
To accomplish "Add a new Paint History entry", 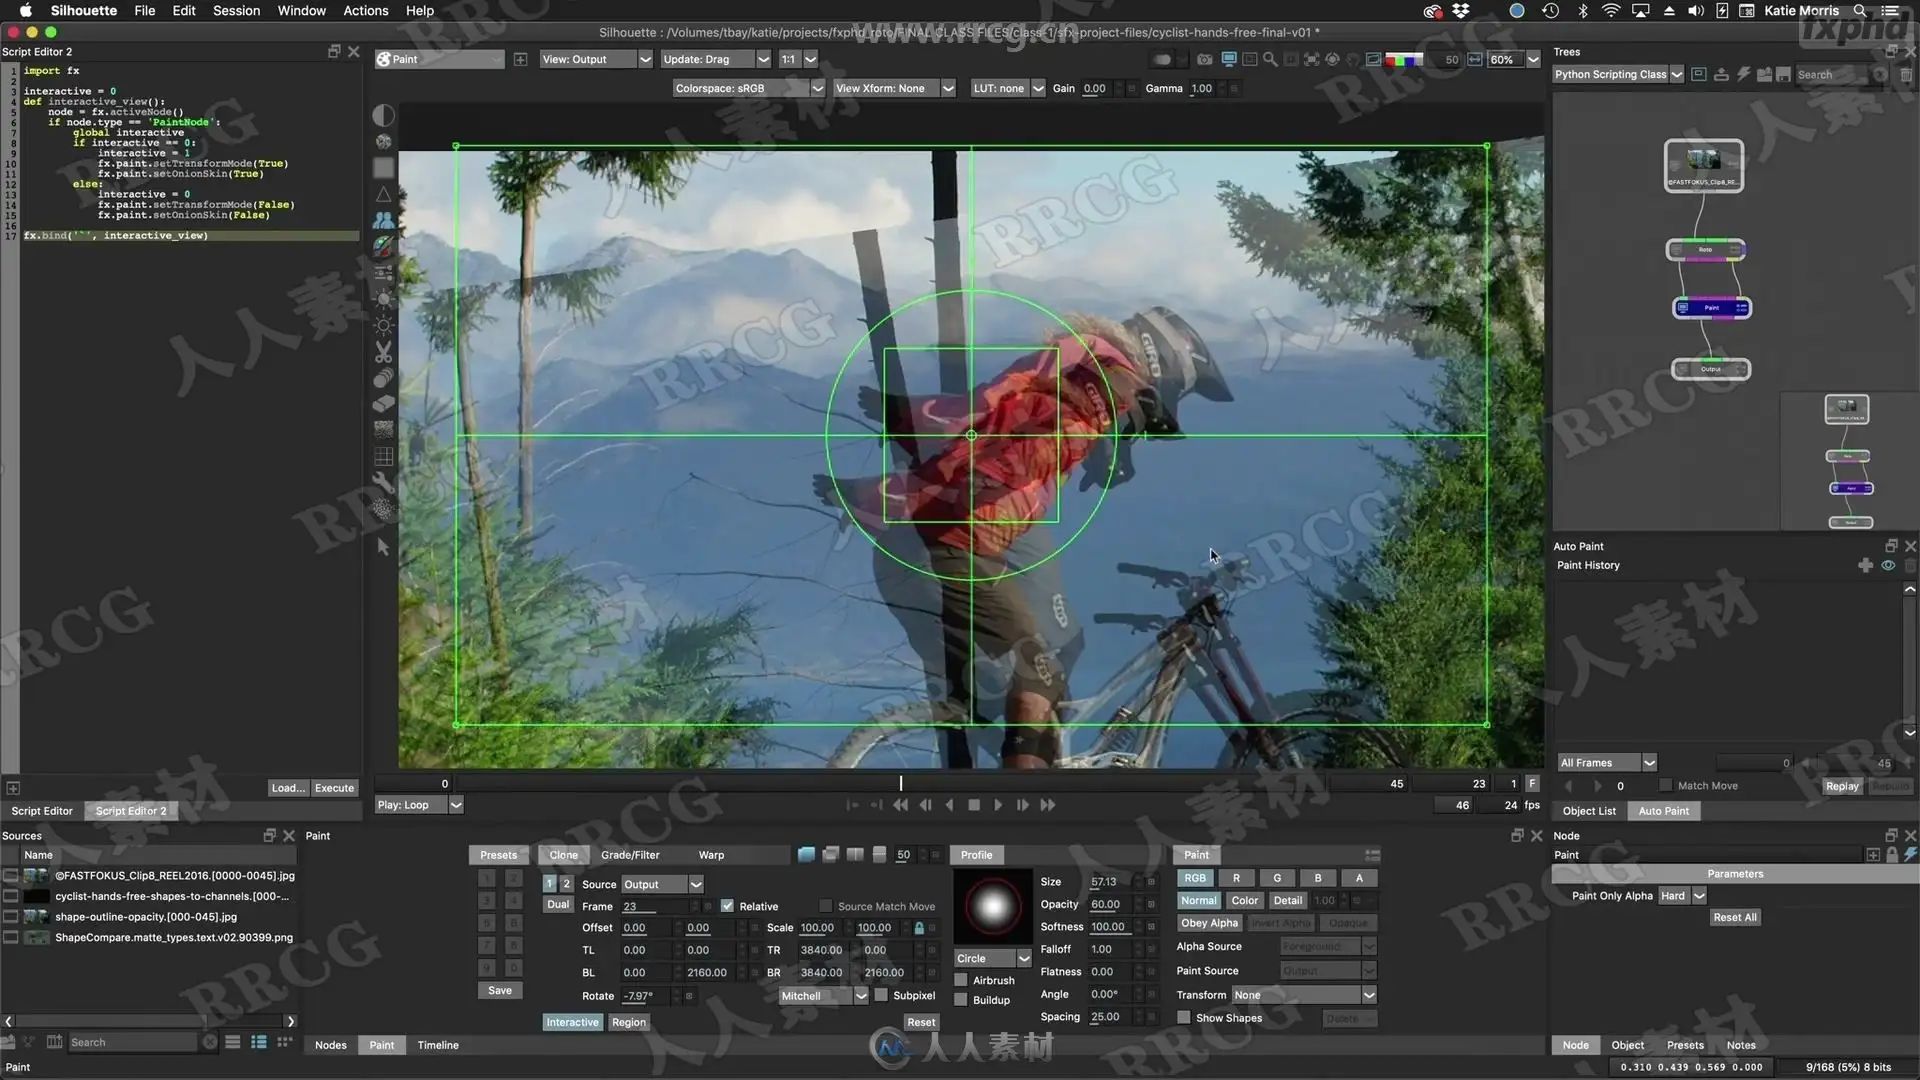I will (x=1865, y=566).
